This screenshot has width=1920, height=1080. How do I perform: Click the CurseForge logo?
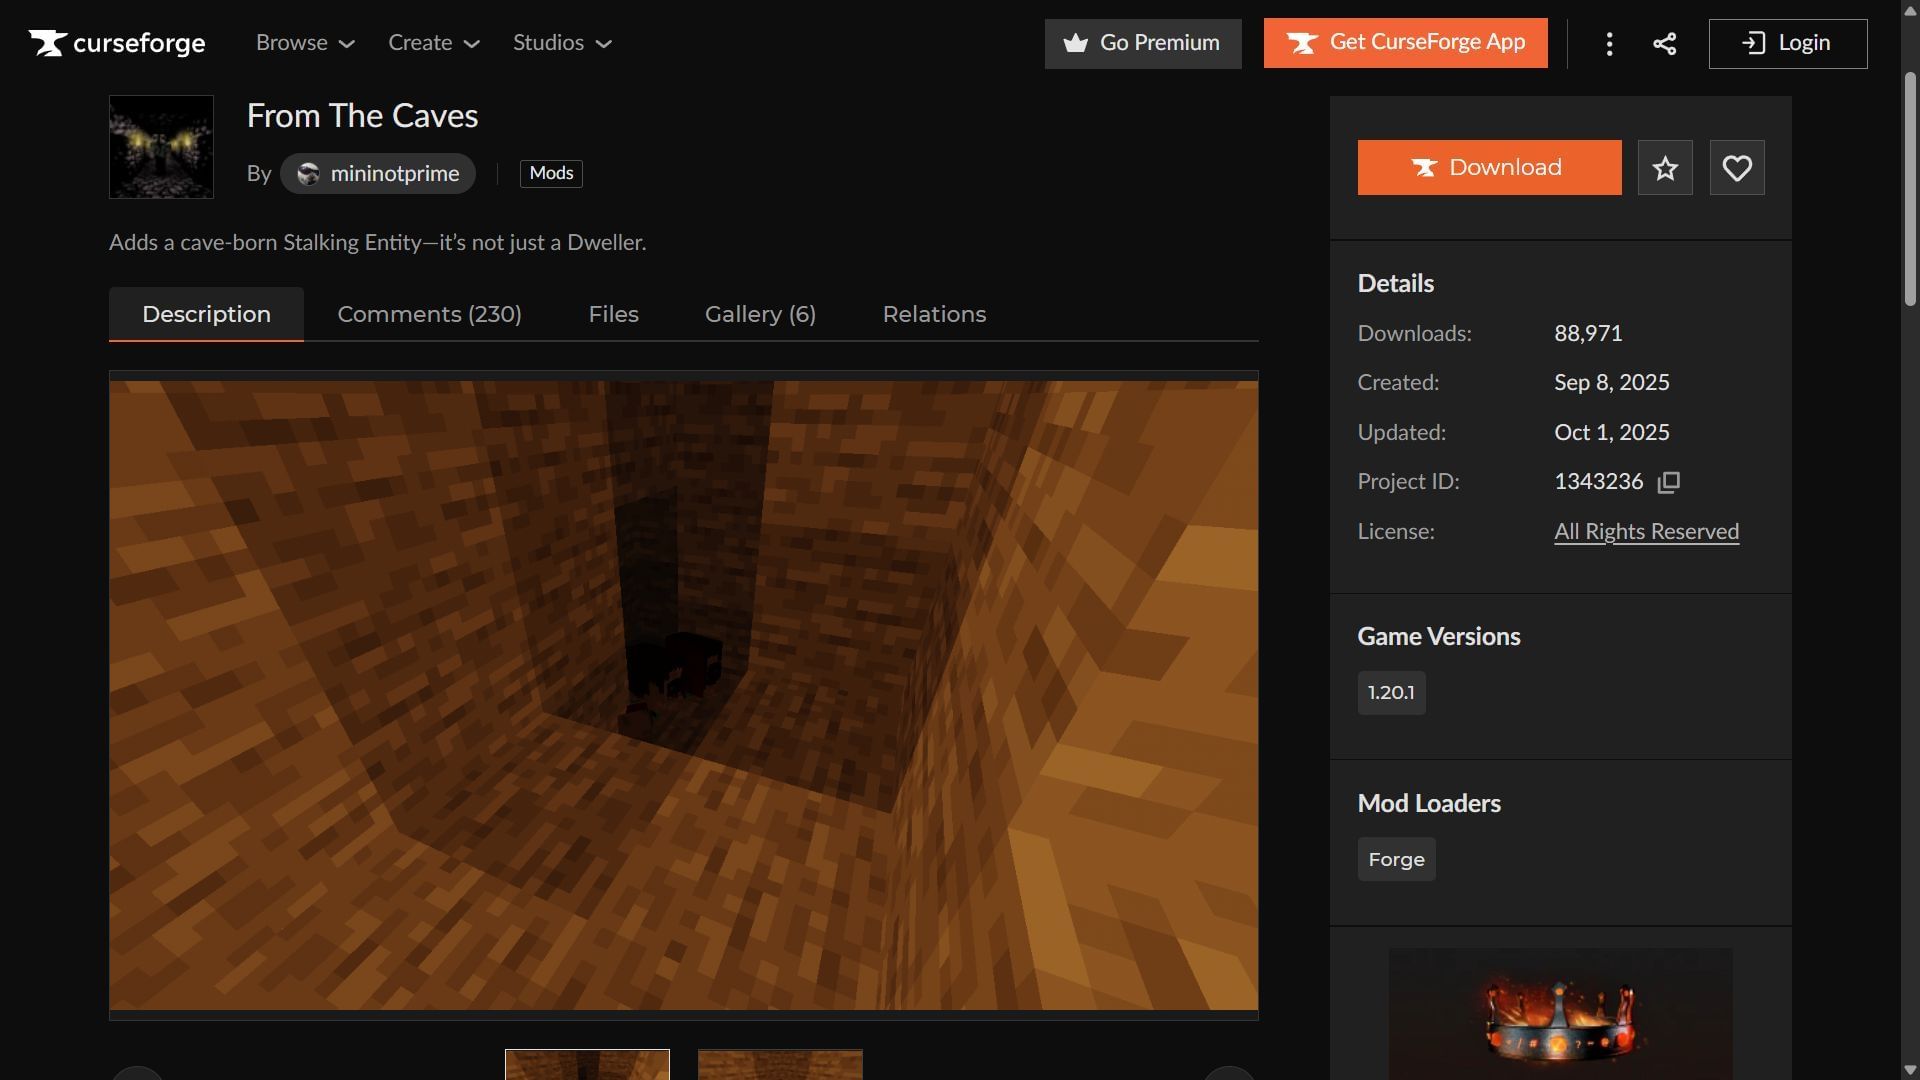[x=117, y=43]
